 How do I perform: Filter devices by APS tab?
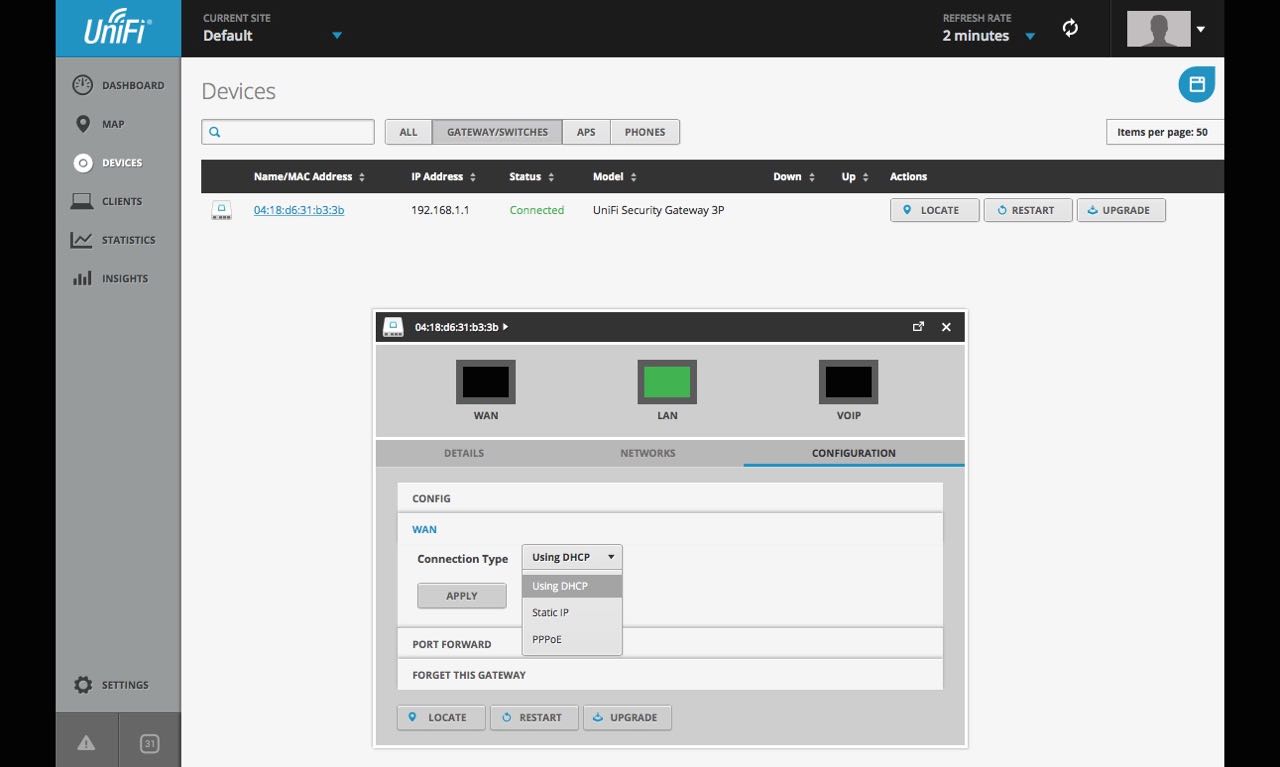(x=586, y=132)
